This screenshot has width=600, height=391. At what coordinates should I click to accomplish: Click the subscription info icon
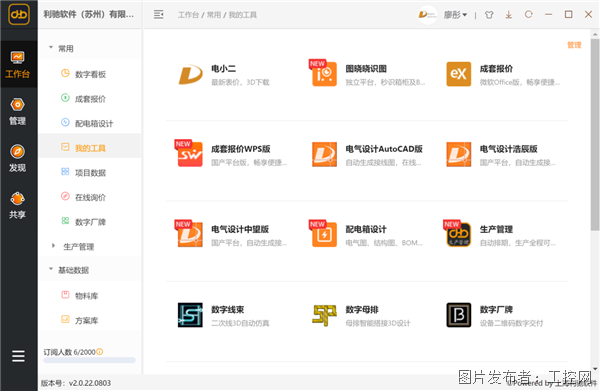(99, 352)
